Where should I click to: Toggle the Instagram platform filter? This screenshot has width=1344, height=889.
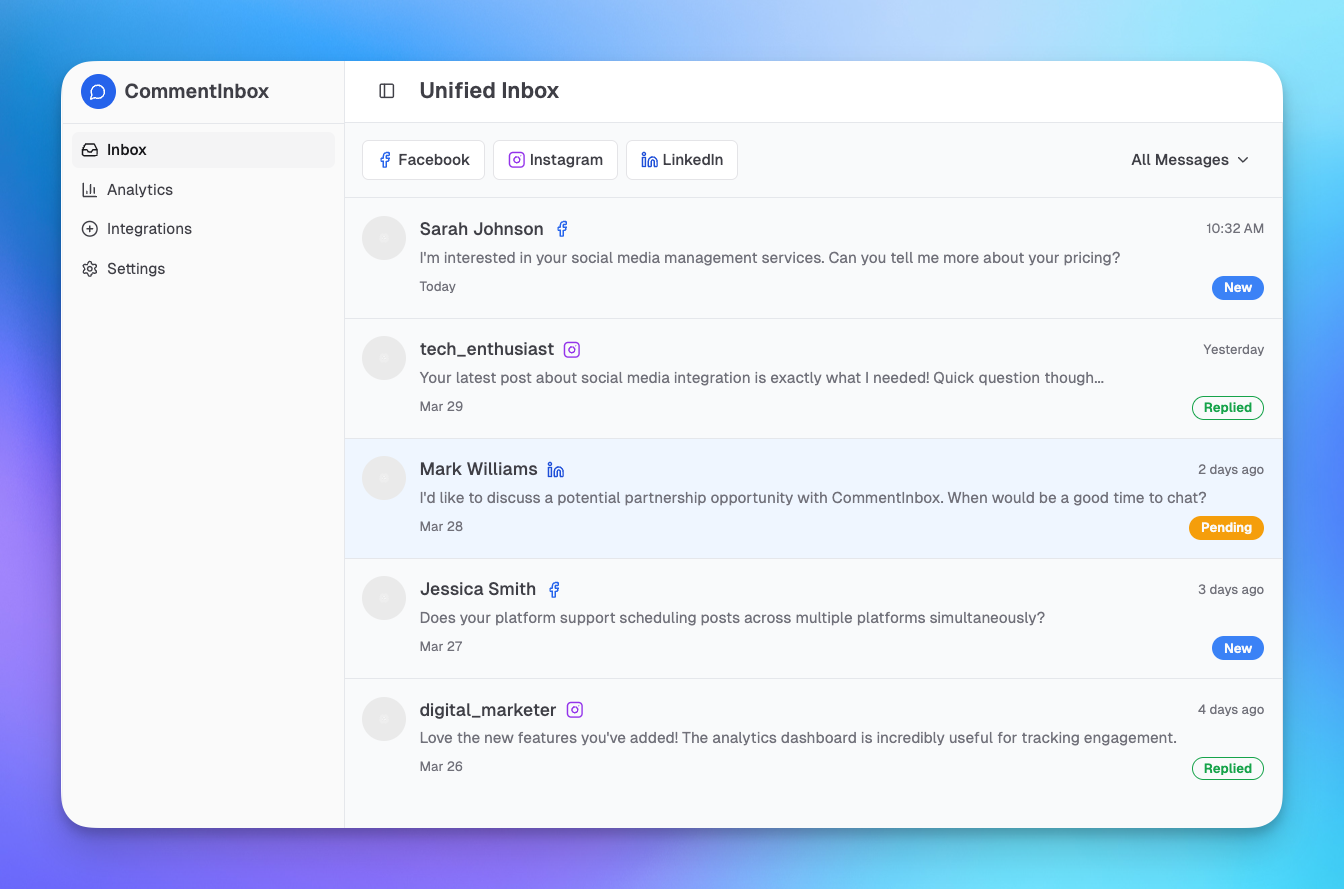pyautogui.click(x=555, y=160)
